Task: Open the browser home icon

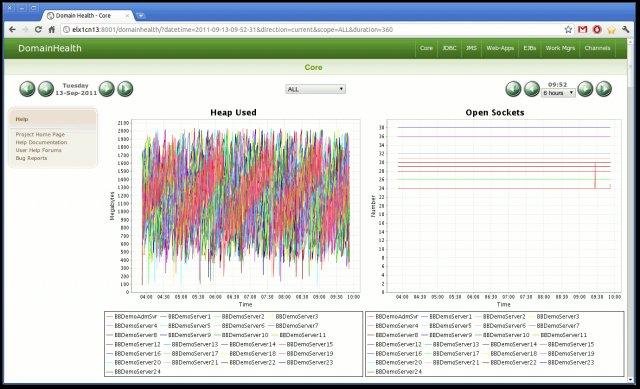Action: click(51, 29)
